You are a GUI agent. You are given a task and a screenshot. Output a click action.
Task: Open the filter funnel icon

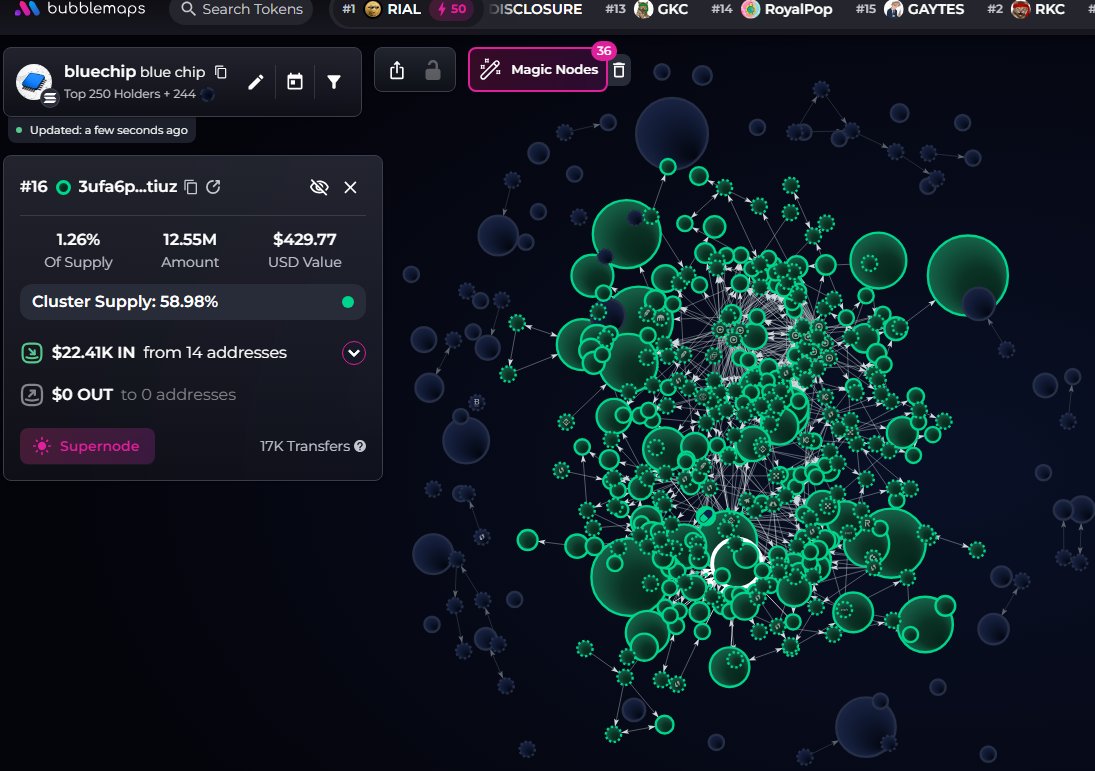334,82
